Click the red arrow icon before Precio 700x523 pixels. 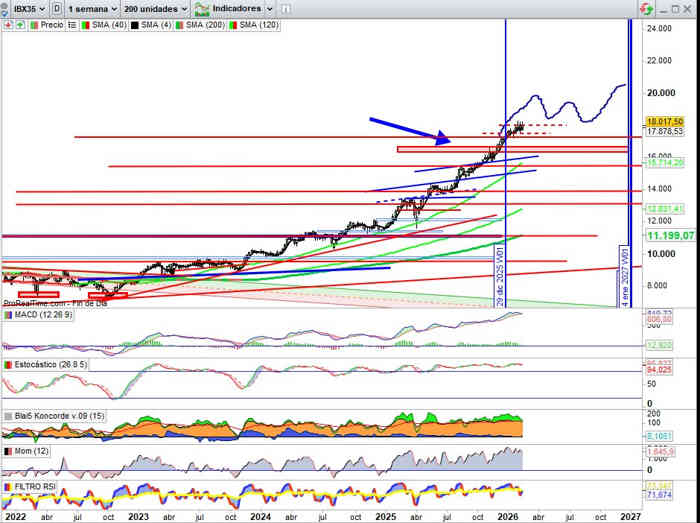(7, 24)
